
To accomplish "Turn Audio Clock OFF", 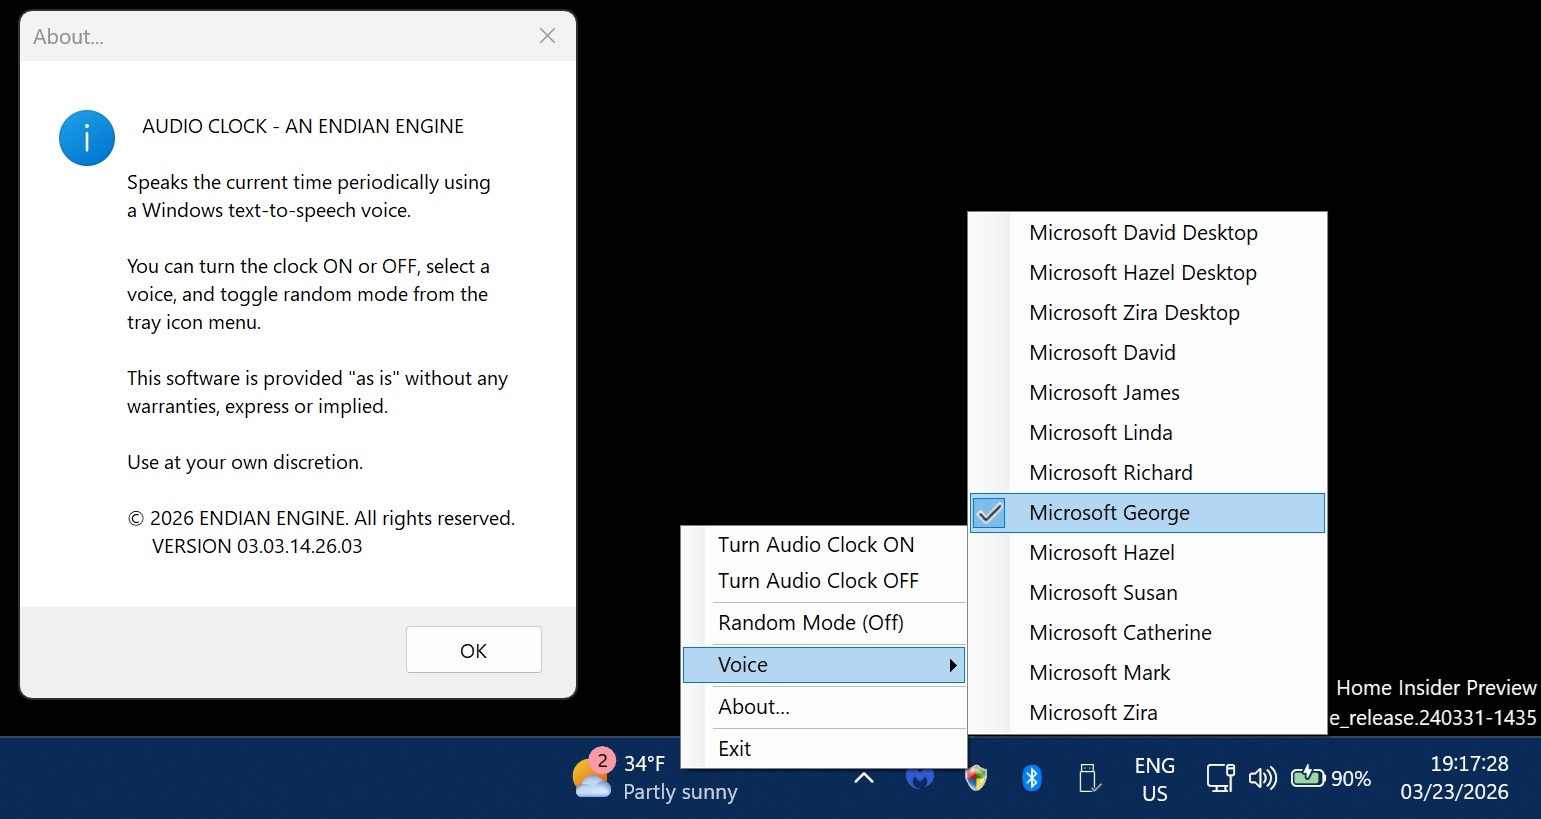I will point(818,581).
